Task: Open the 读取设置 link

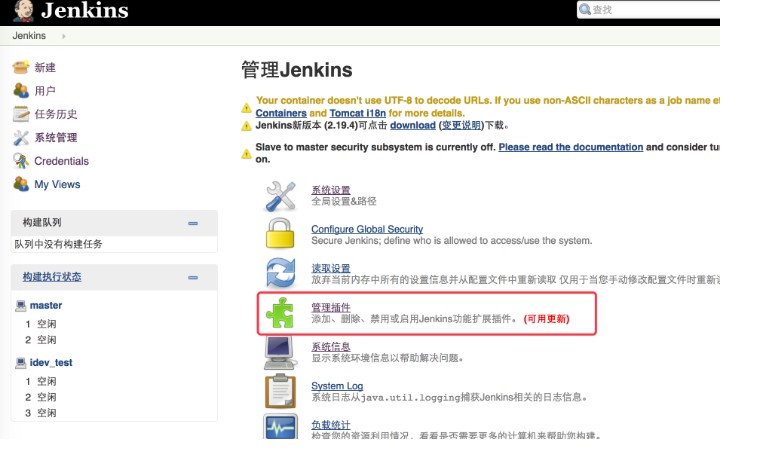Action: pos(331,269)
